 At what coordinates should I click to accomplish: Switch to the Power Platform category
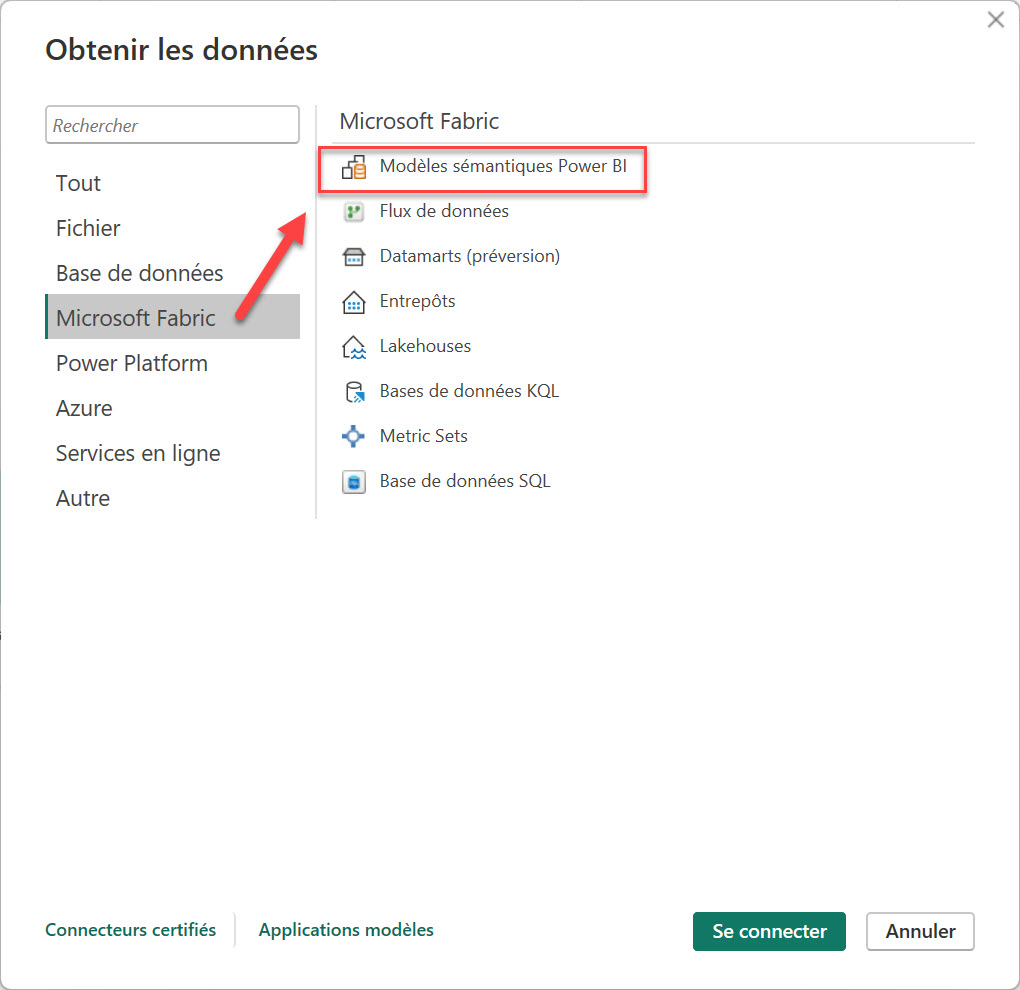tap(172, 363)
